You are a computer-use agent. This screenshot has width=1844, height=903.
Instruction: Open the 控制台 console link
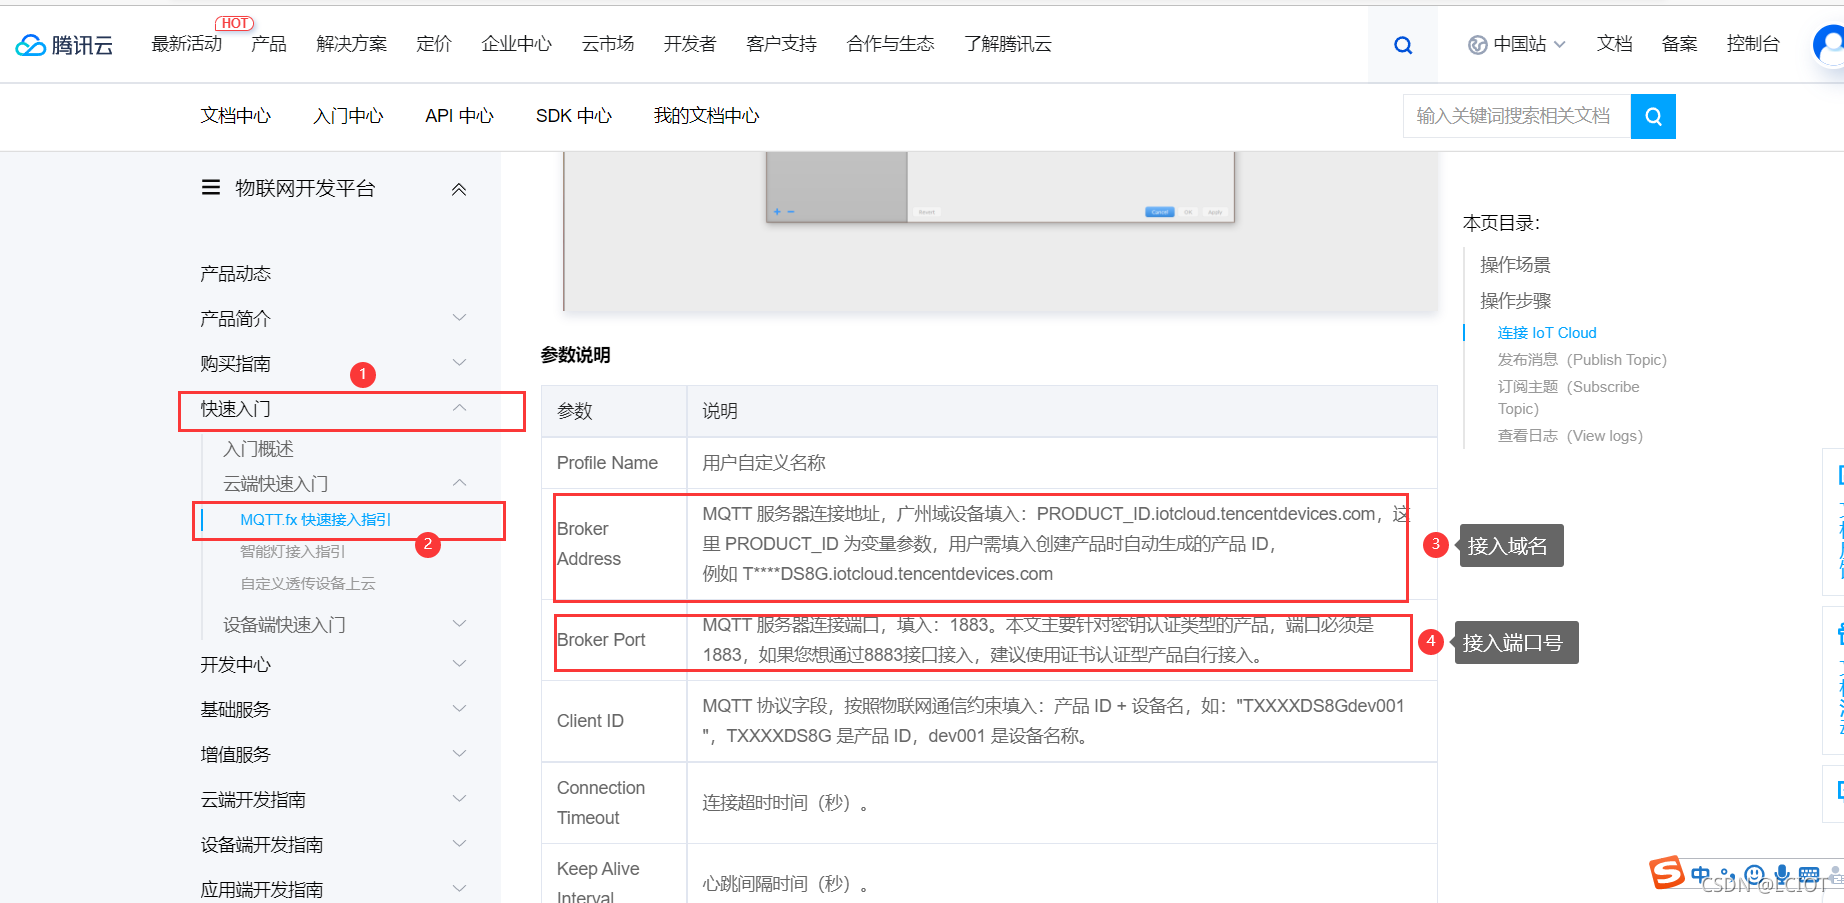1753,44
